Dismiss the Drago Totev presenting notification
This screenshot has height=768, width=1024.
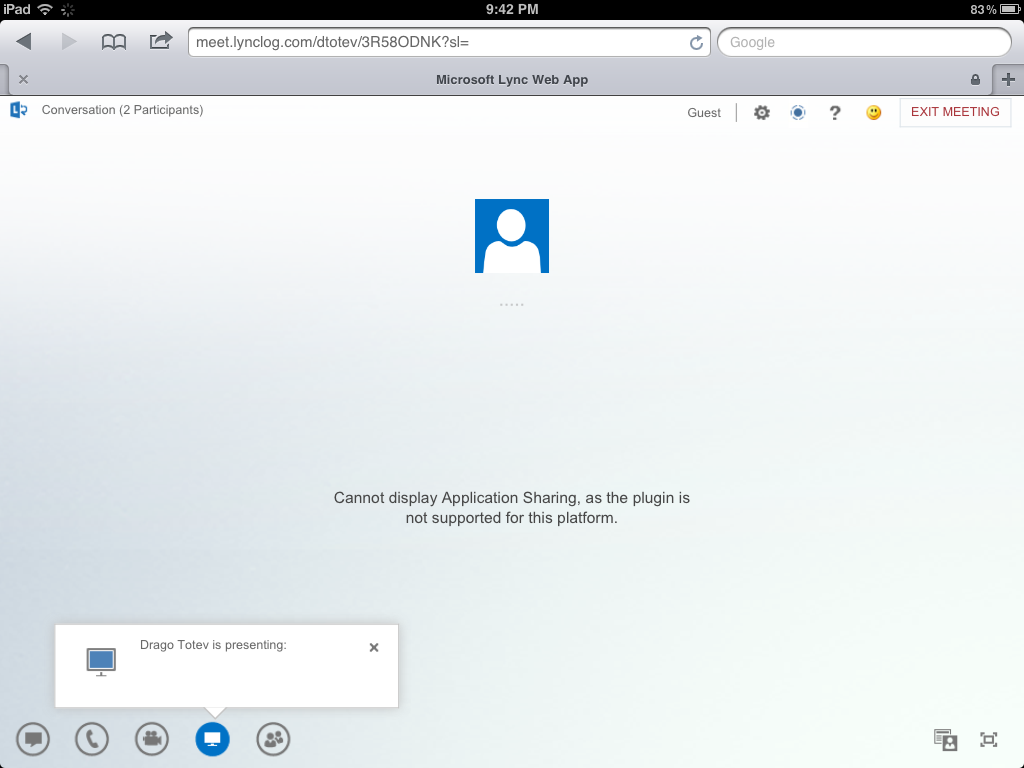coord(373,647)
